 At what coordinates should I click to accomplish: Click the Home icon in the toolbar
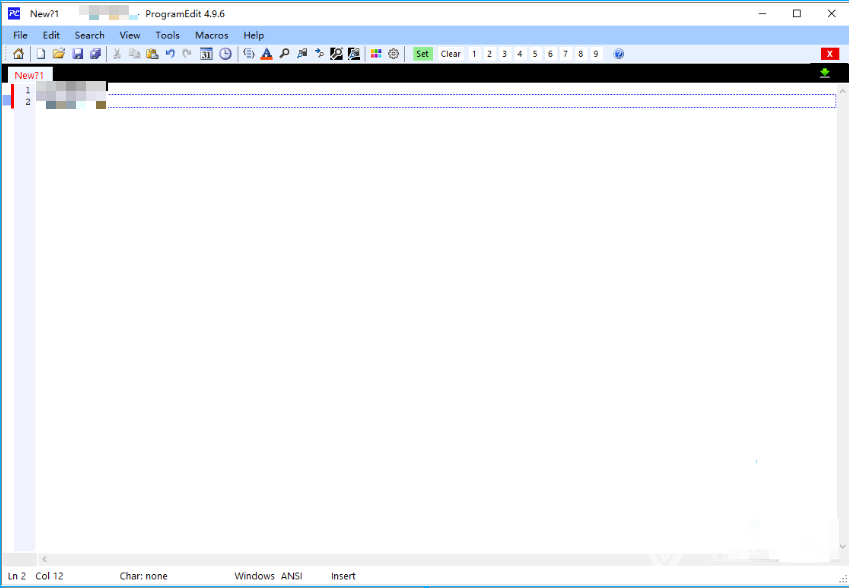point(18,54)
